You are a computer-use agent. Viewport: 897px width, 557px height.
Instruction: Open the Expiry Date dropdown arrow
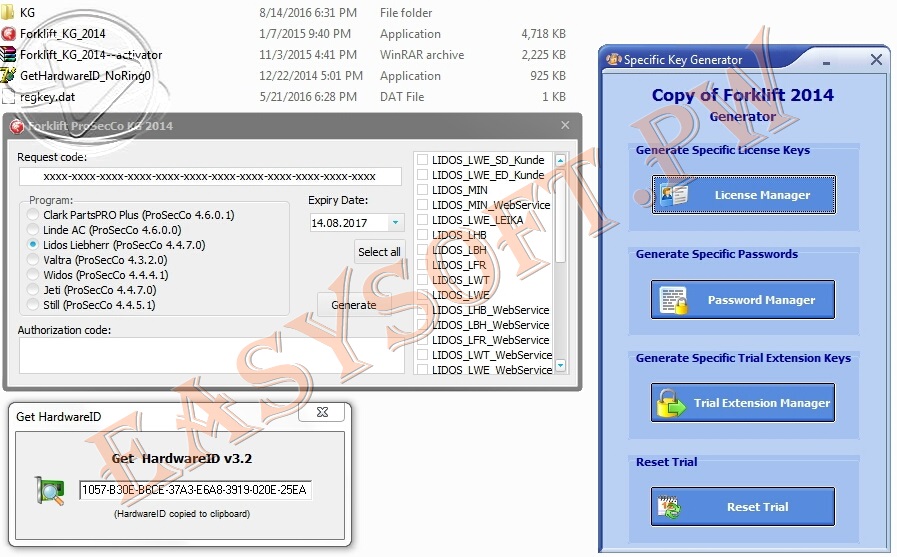[395, 222]
